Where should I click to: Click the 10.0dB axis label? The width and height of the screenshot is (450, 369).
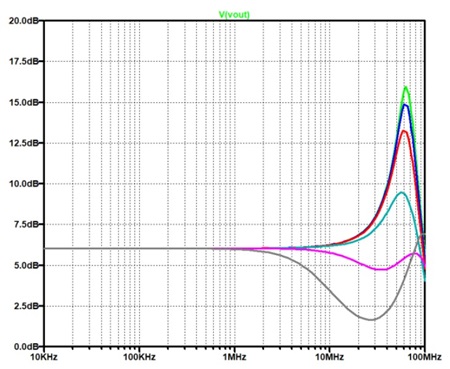click(x=24, y=184)
